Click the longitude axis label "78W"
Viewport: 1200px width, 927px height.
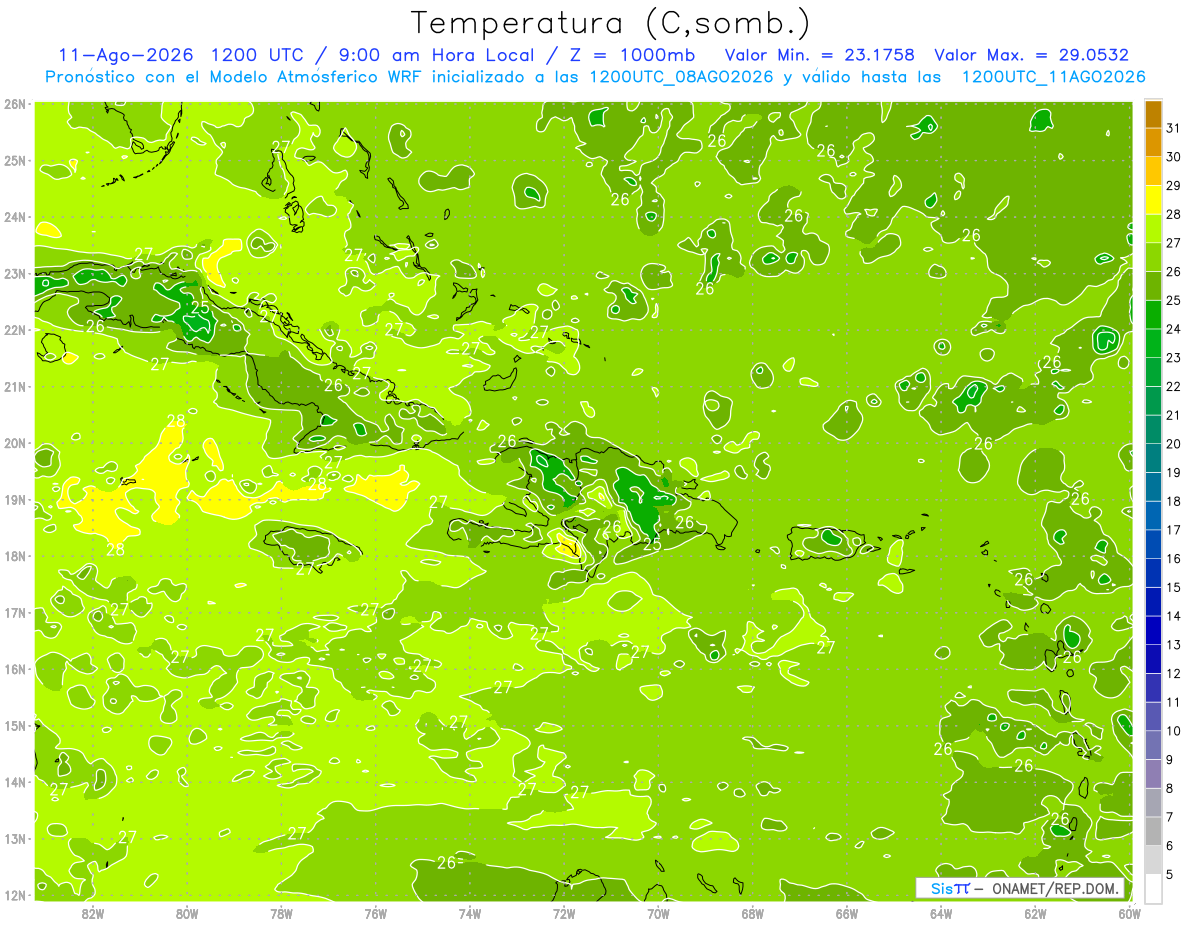[282, 913]
